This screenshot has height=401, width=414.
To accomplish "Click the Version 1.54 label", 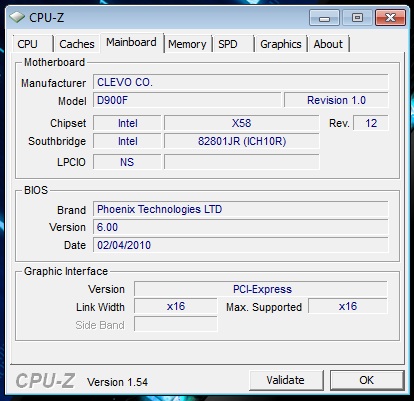I will [117, 382].
